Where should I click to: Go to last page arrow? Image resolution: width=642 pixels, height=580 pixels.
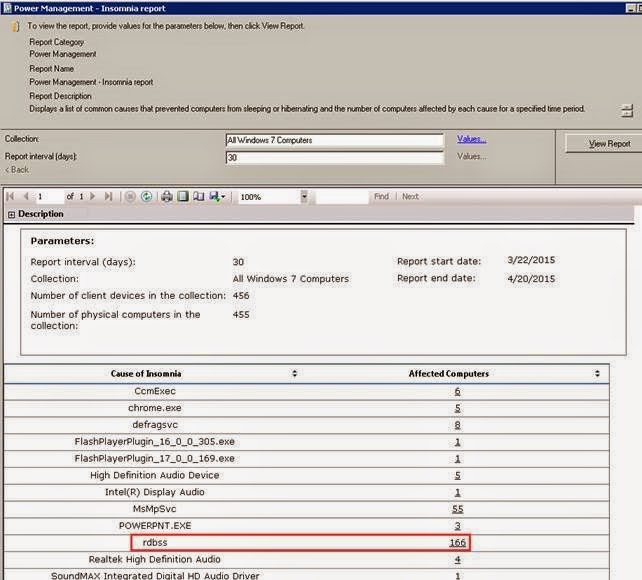pyautogui.click(x=108, y=196)
